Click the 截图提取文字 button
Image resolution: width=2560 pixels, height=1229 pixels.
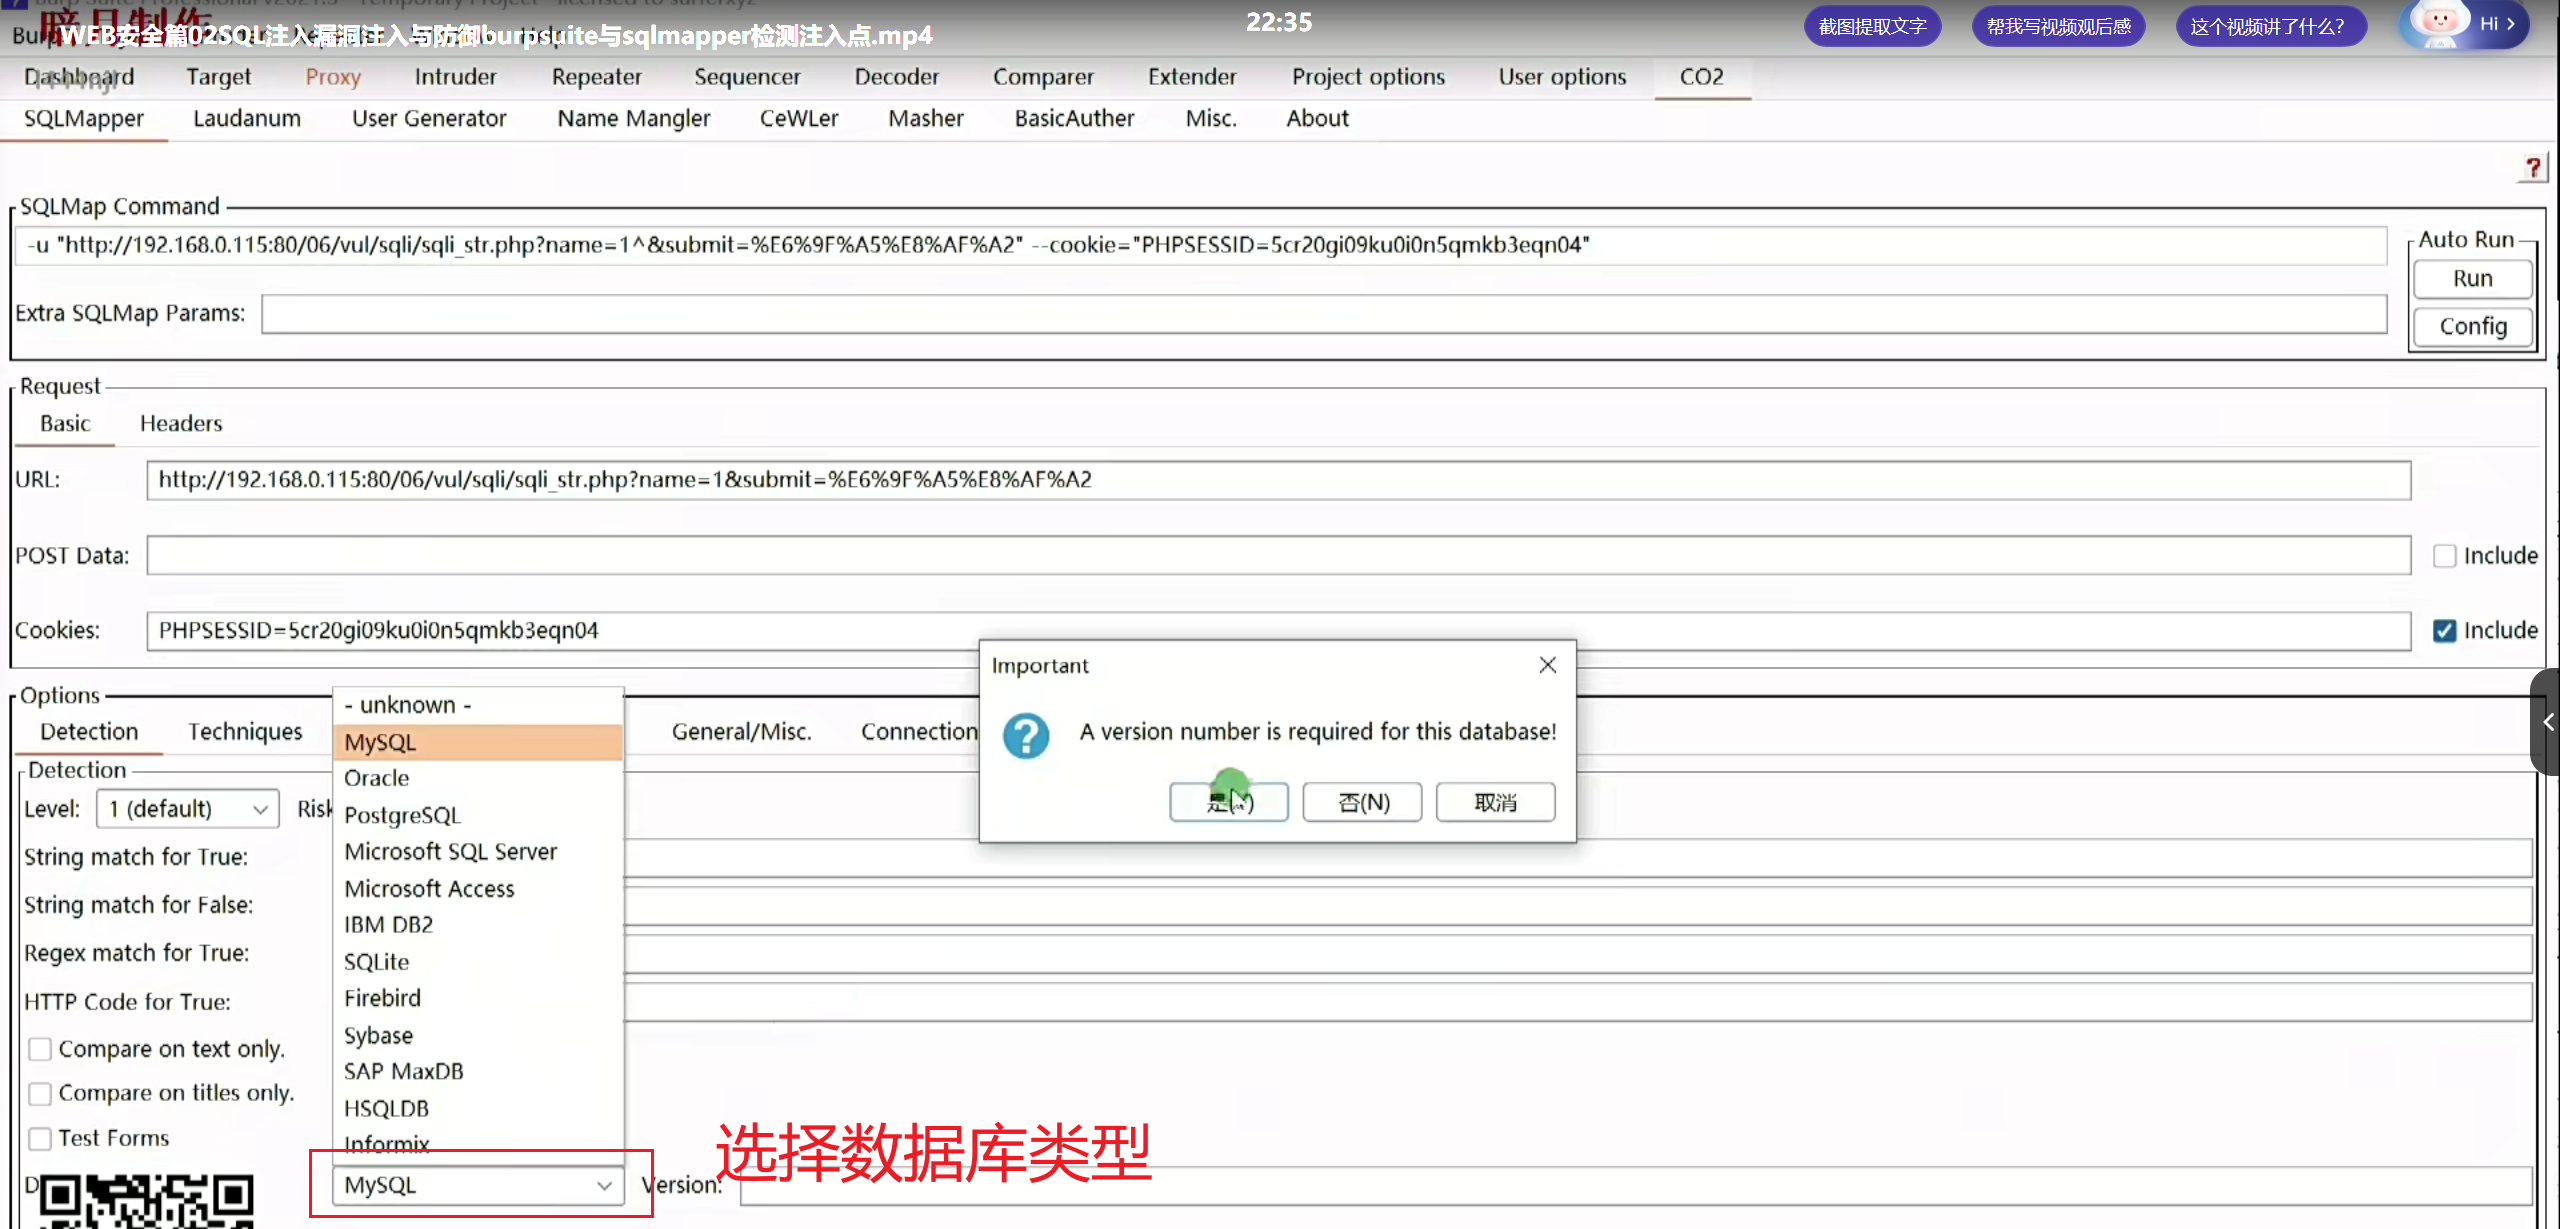point(1872,27)
